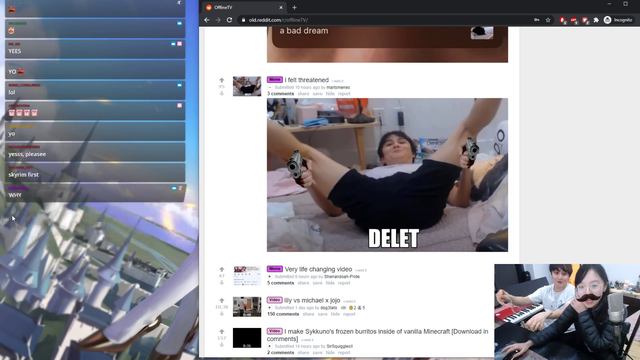Click save under 'I felt threatened'
Screen dimensions: 640x360
coord(318,94)
